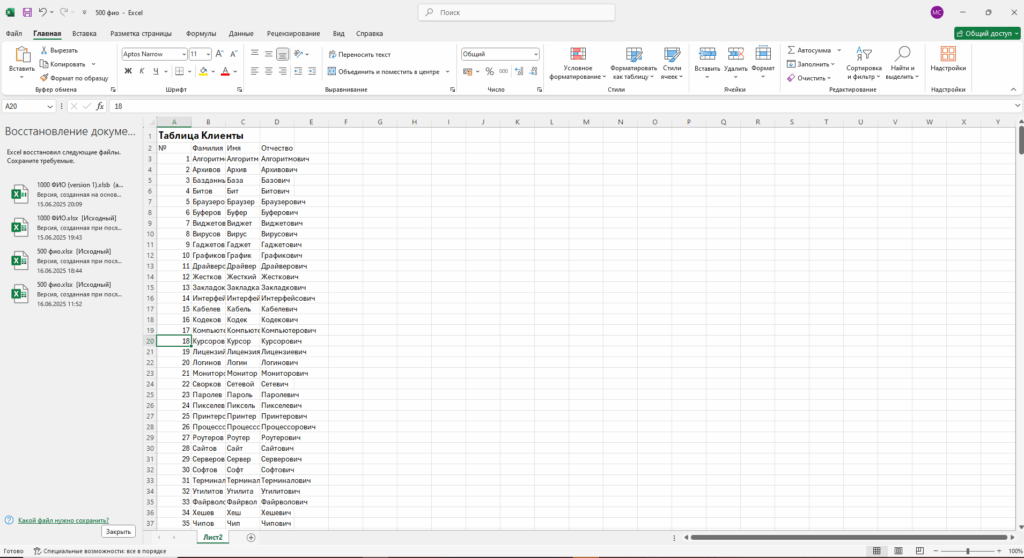The width and height of the screenshot is (1024, 558).
Task: Click Format Painter (Формат по образцу)
Action: click(74, 78)
